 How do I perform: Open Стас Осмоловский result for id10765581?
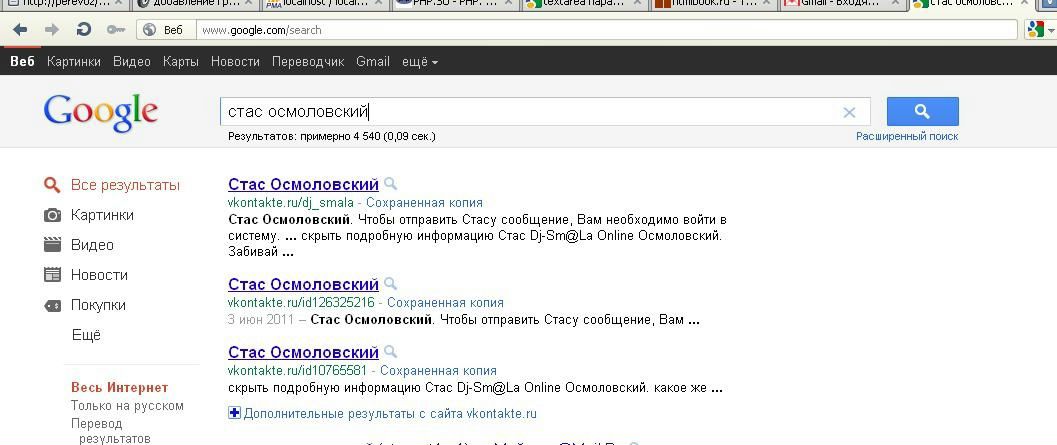(303, 352)
